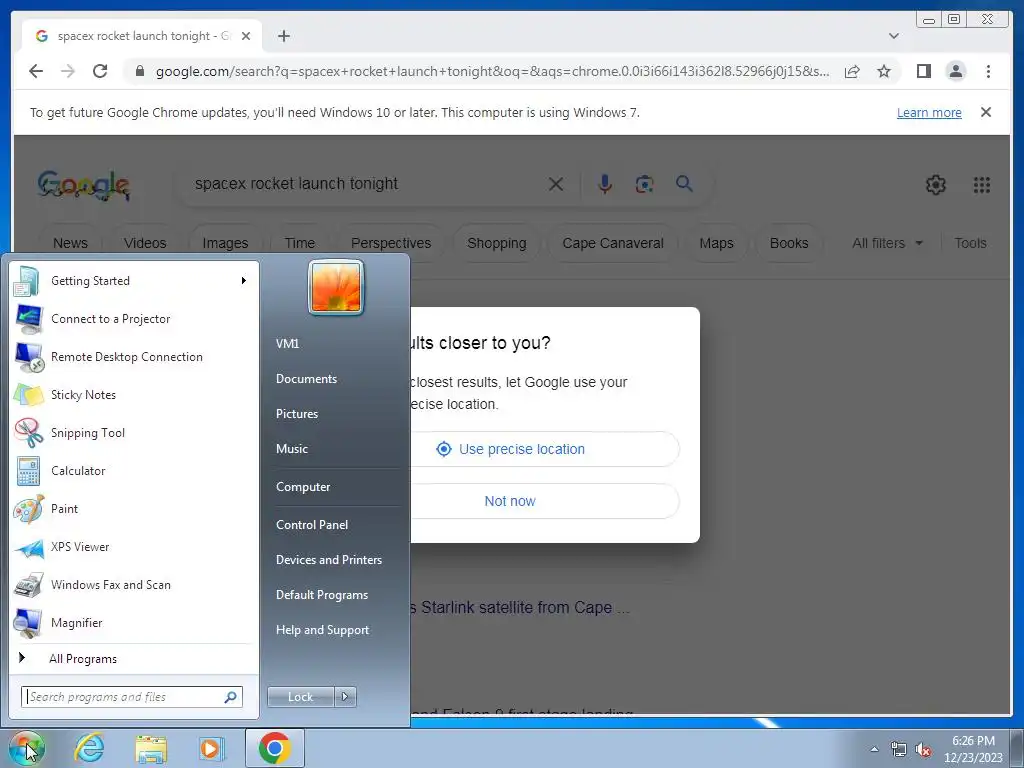Open Pictures library
1024x768 pixels.
click(296, 413)
